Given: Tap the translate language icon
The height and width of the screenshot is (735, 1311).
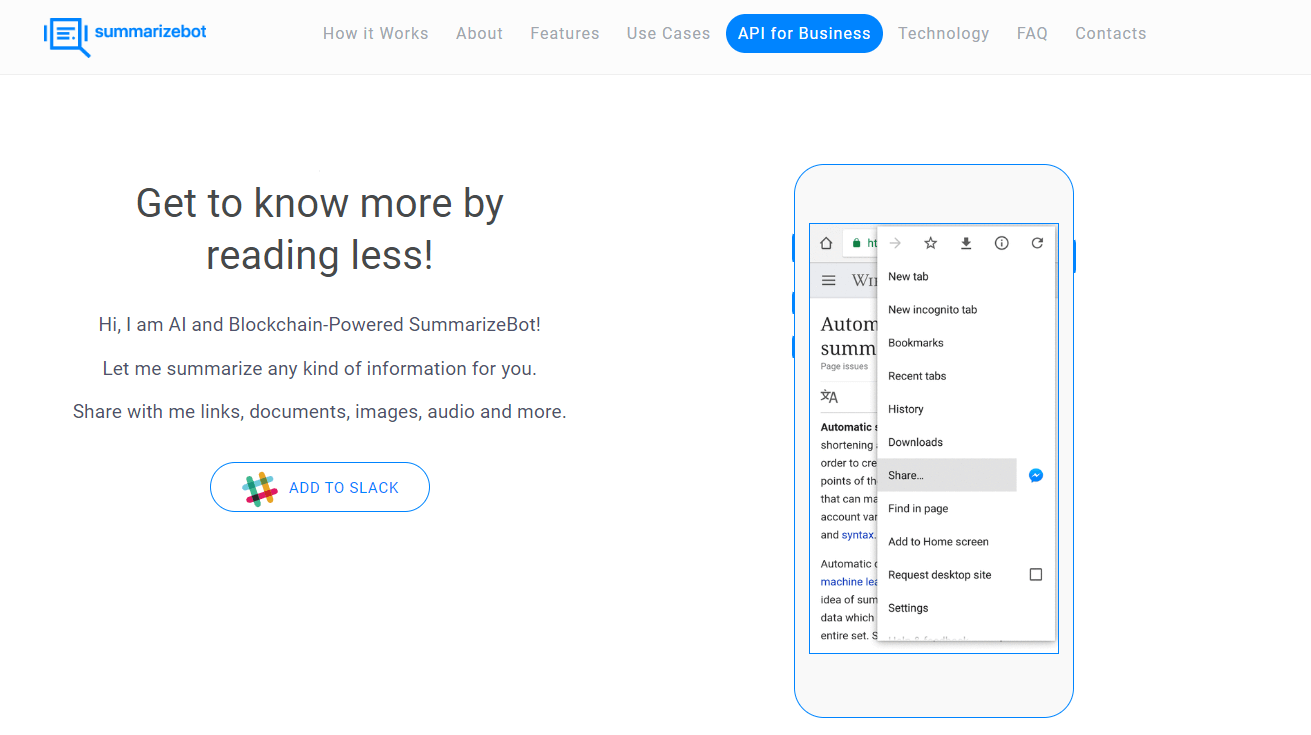Looking at the screenshot, I should 829,396.
